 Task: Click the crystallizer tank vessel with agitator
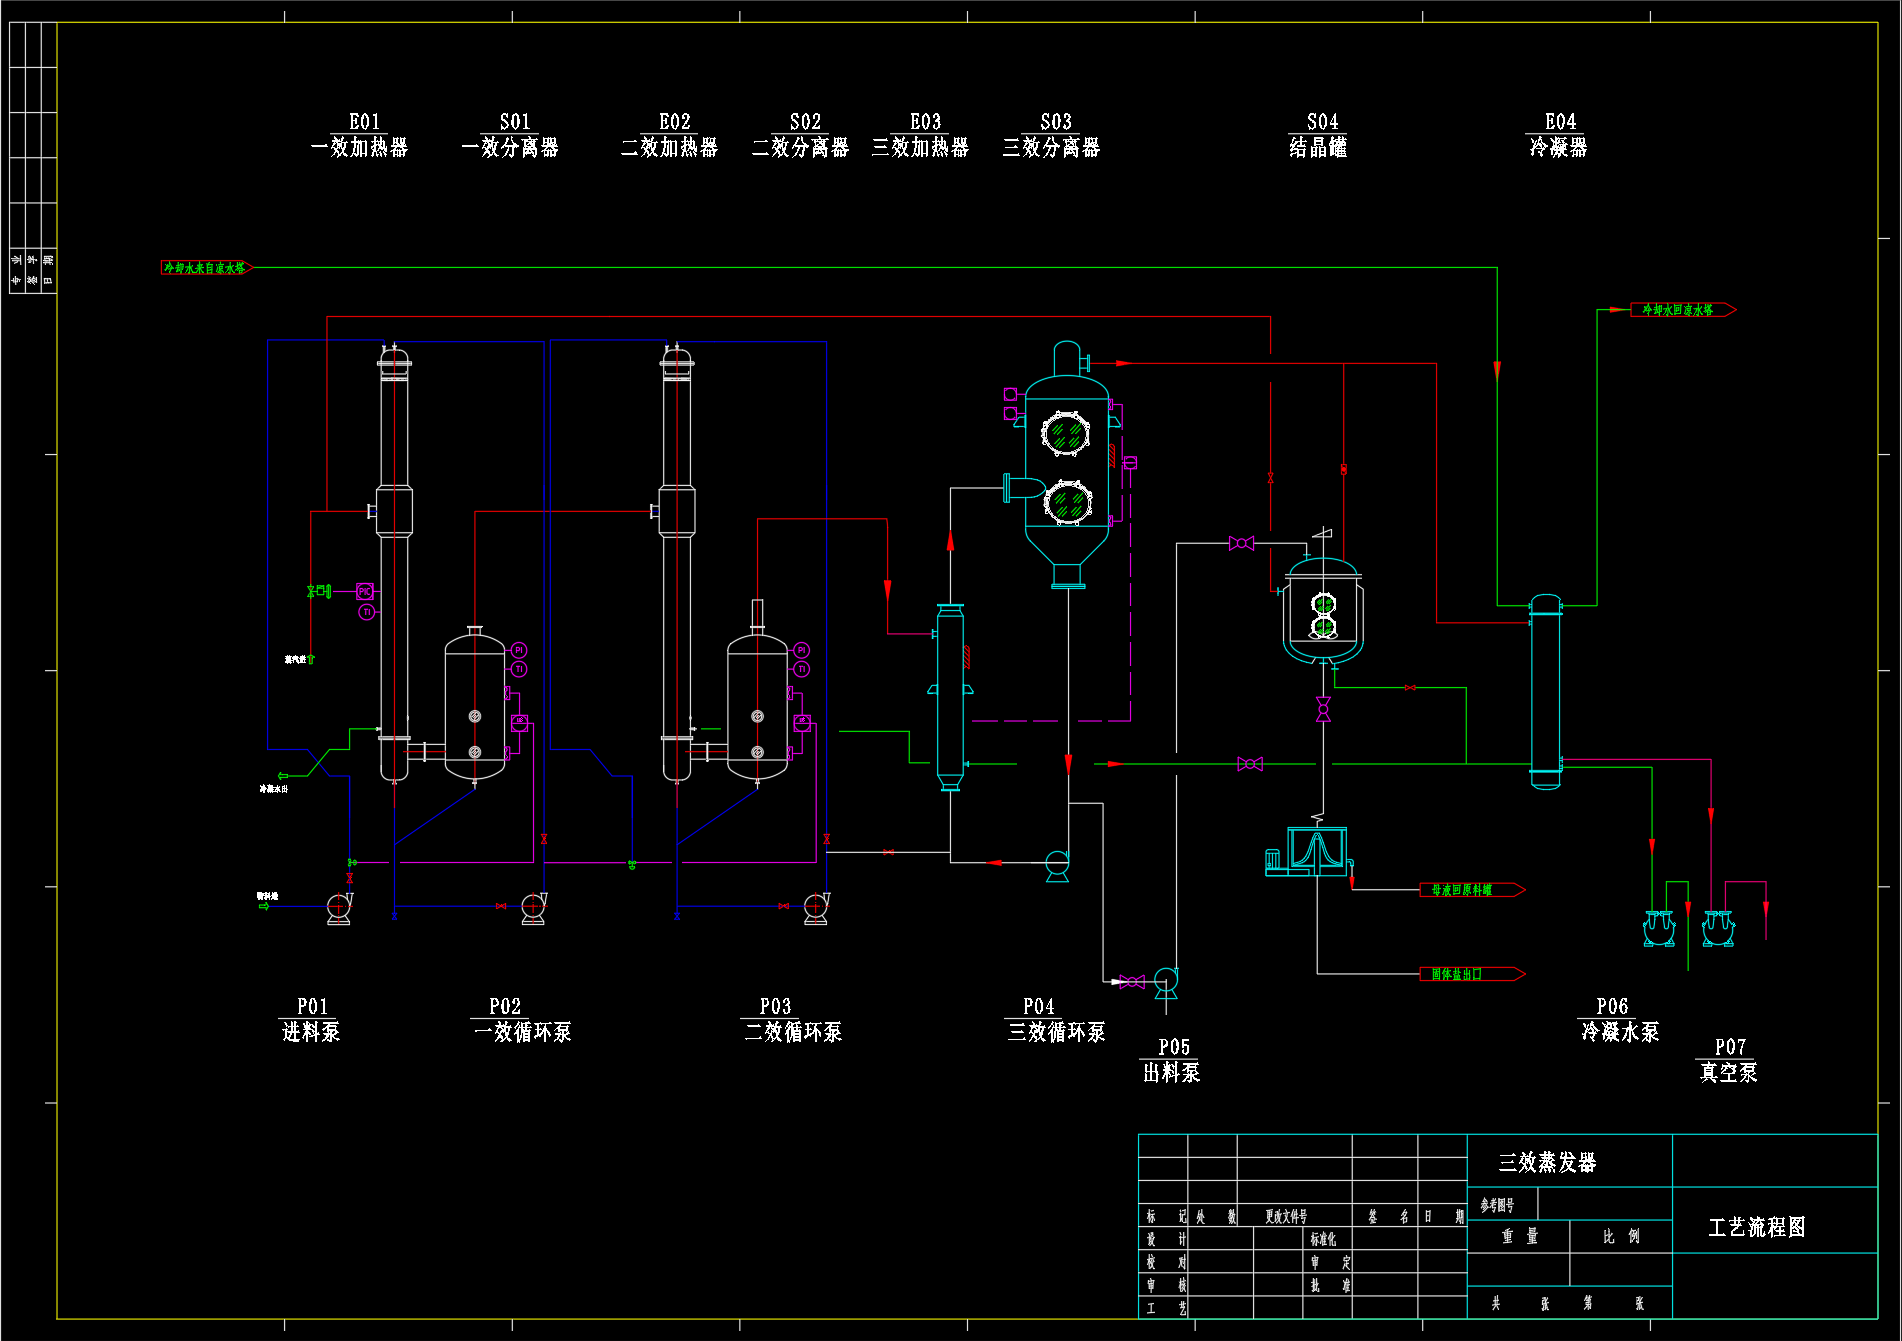[x=1323, y=612]
